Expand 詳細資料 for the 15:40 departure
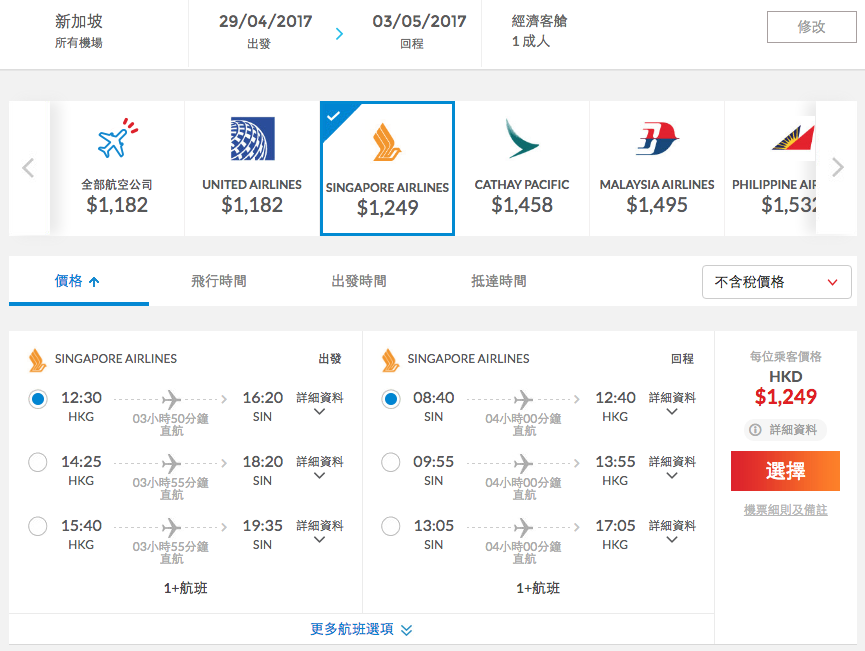 (319, 532)
